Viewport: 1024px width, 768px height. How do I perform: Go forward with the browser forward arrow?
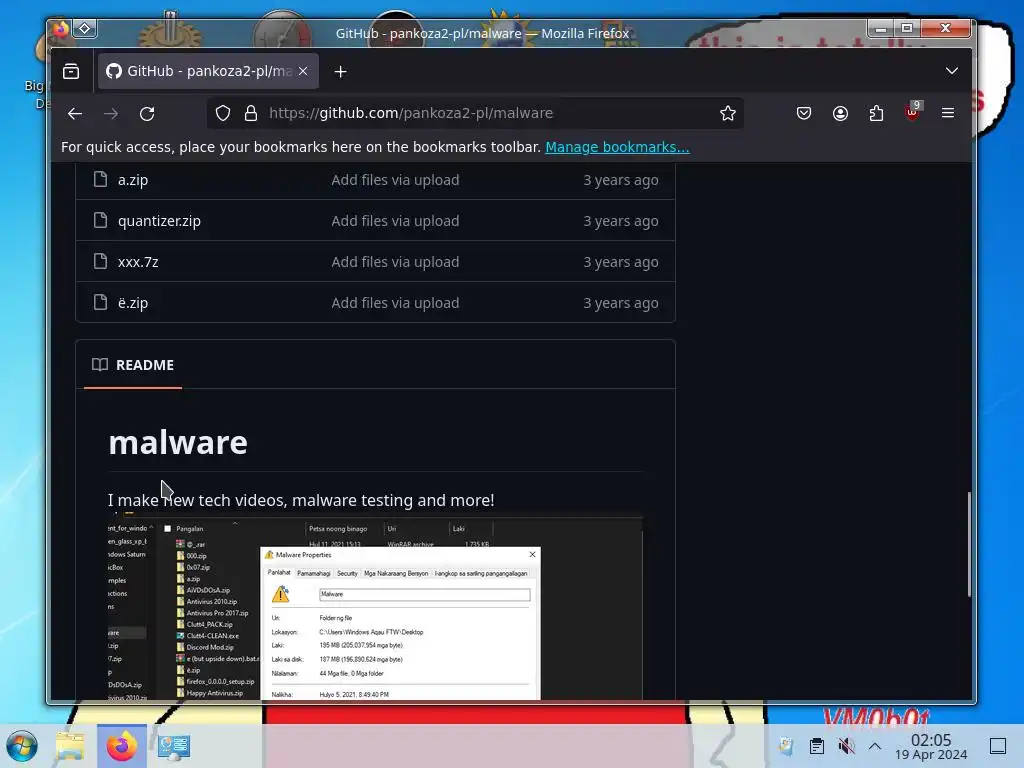[x=111, y=114]
